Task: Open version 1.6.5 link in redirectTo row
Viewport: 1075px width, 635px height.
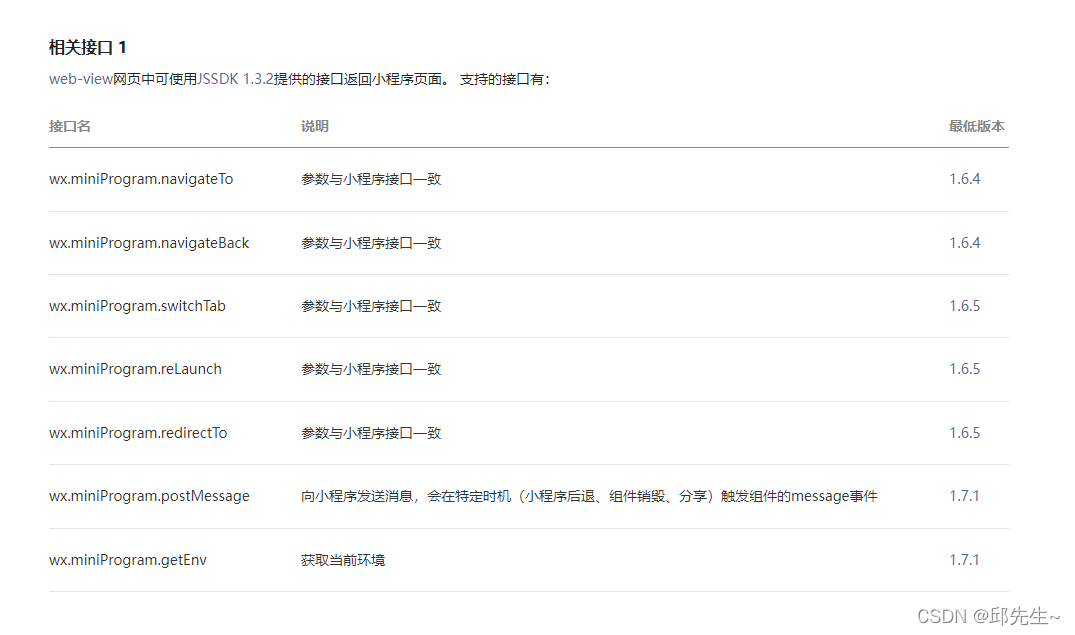Action: 965,433
